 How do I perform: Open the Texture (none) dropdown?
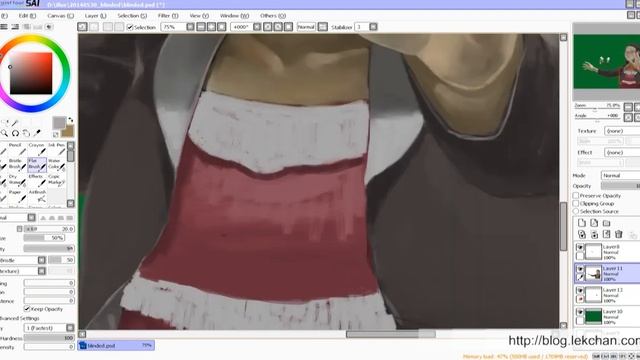tap(622, 131)
